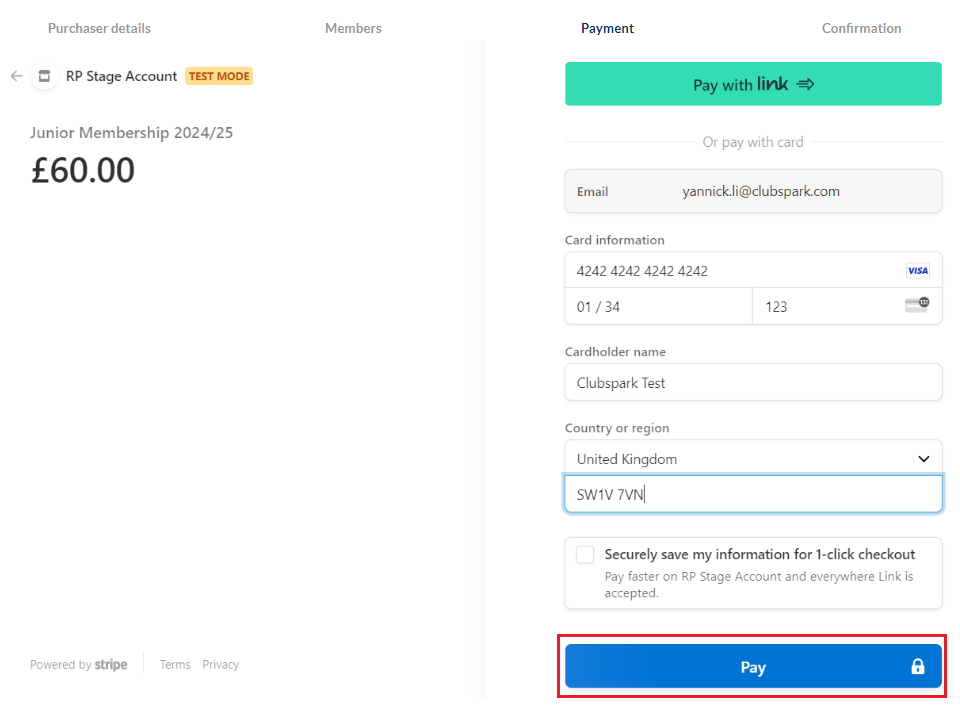This screenshot has height=707, width=960.
Task: Click the Stripe logo in footer
Action: [x=111, y=665]
